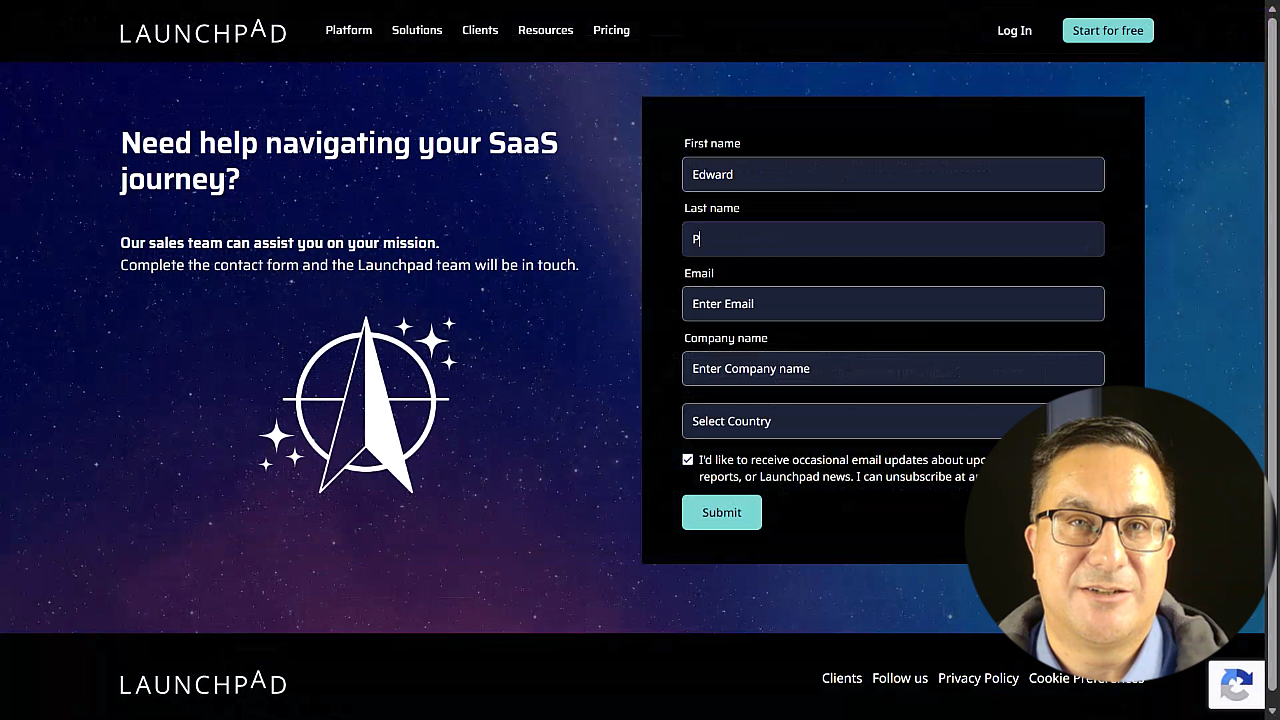1280x720 pixels.
Task: Open the footer Clients link
Action: pyautogui.click(x=842, y=678)
